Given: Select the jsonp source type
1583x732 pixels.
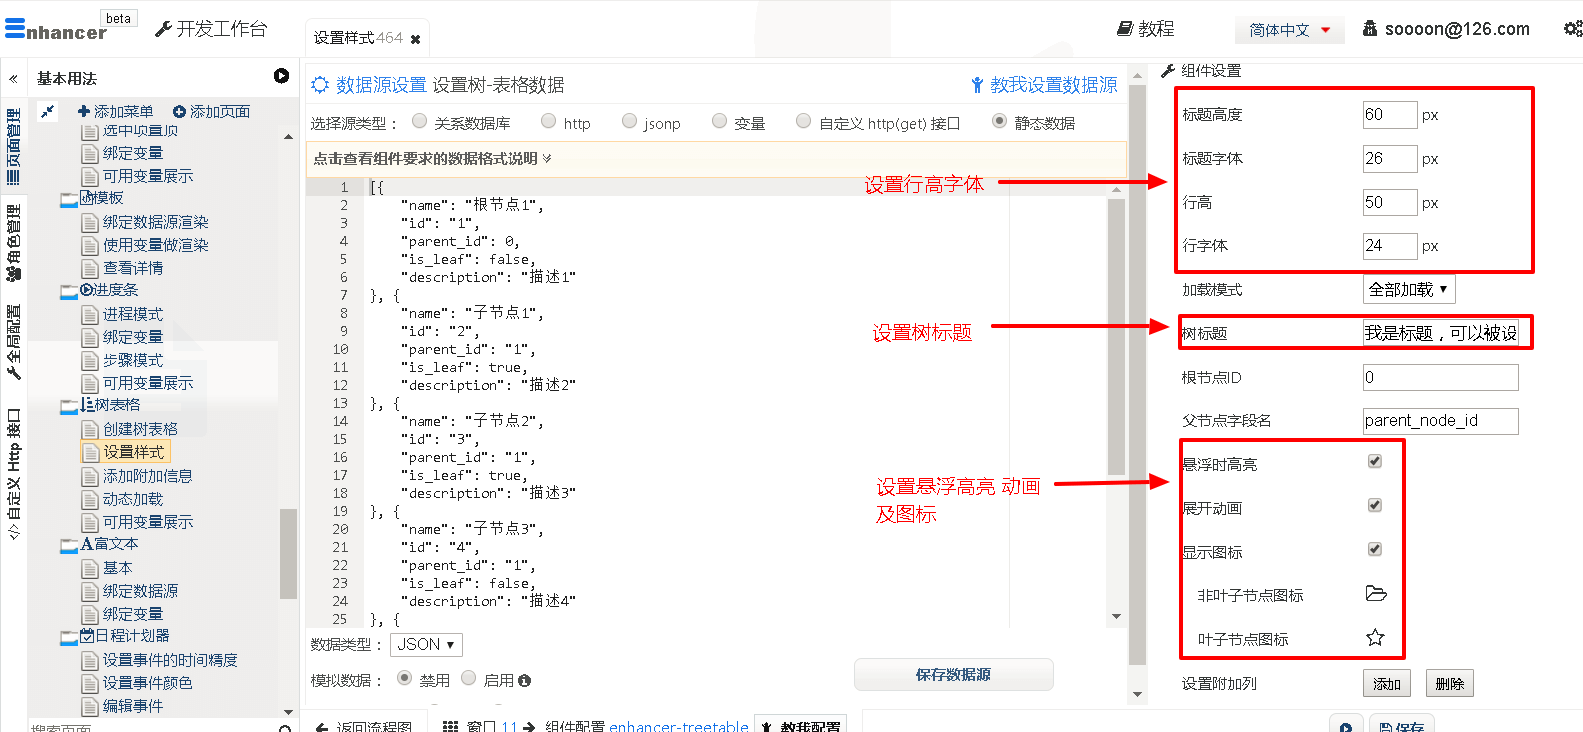Looking at the screenshot, I should (x=629, y=121).
